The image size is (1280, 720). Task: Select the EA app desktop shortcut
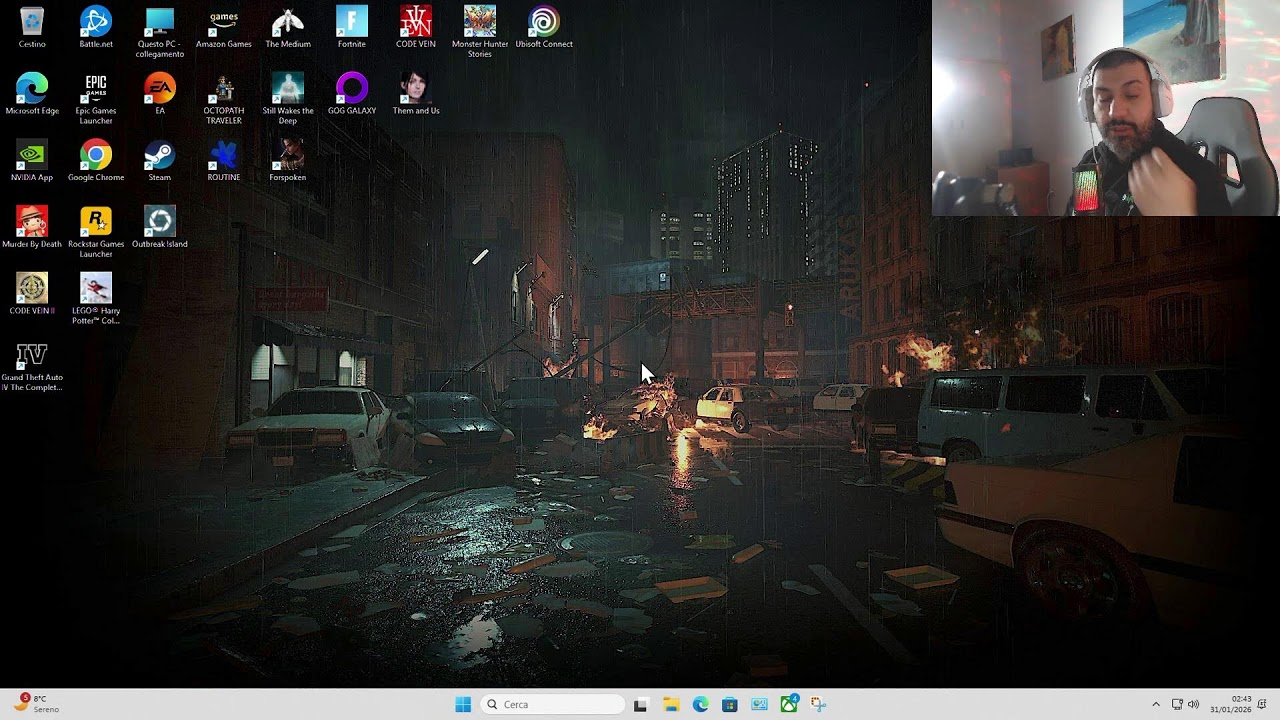click(160, 95)
